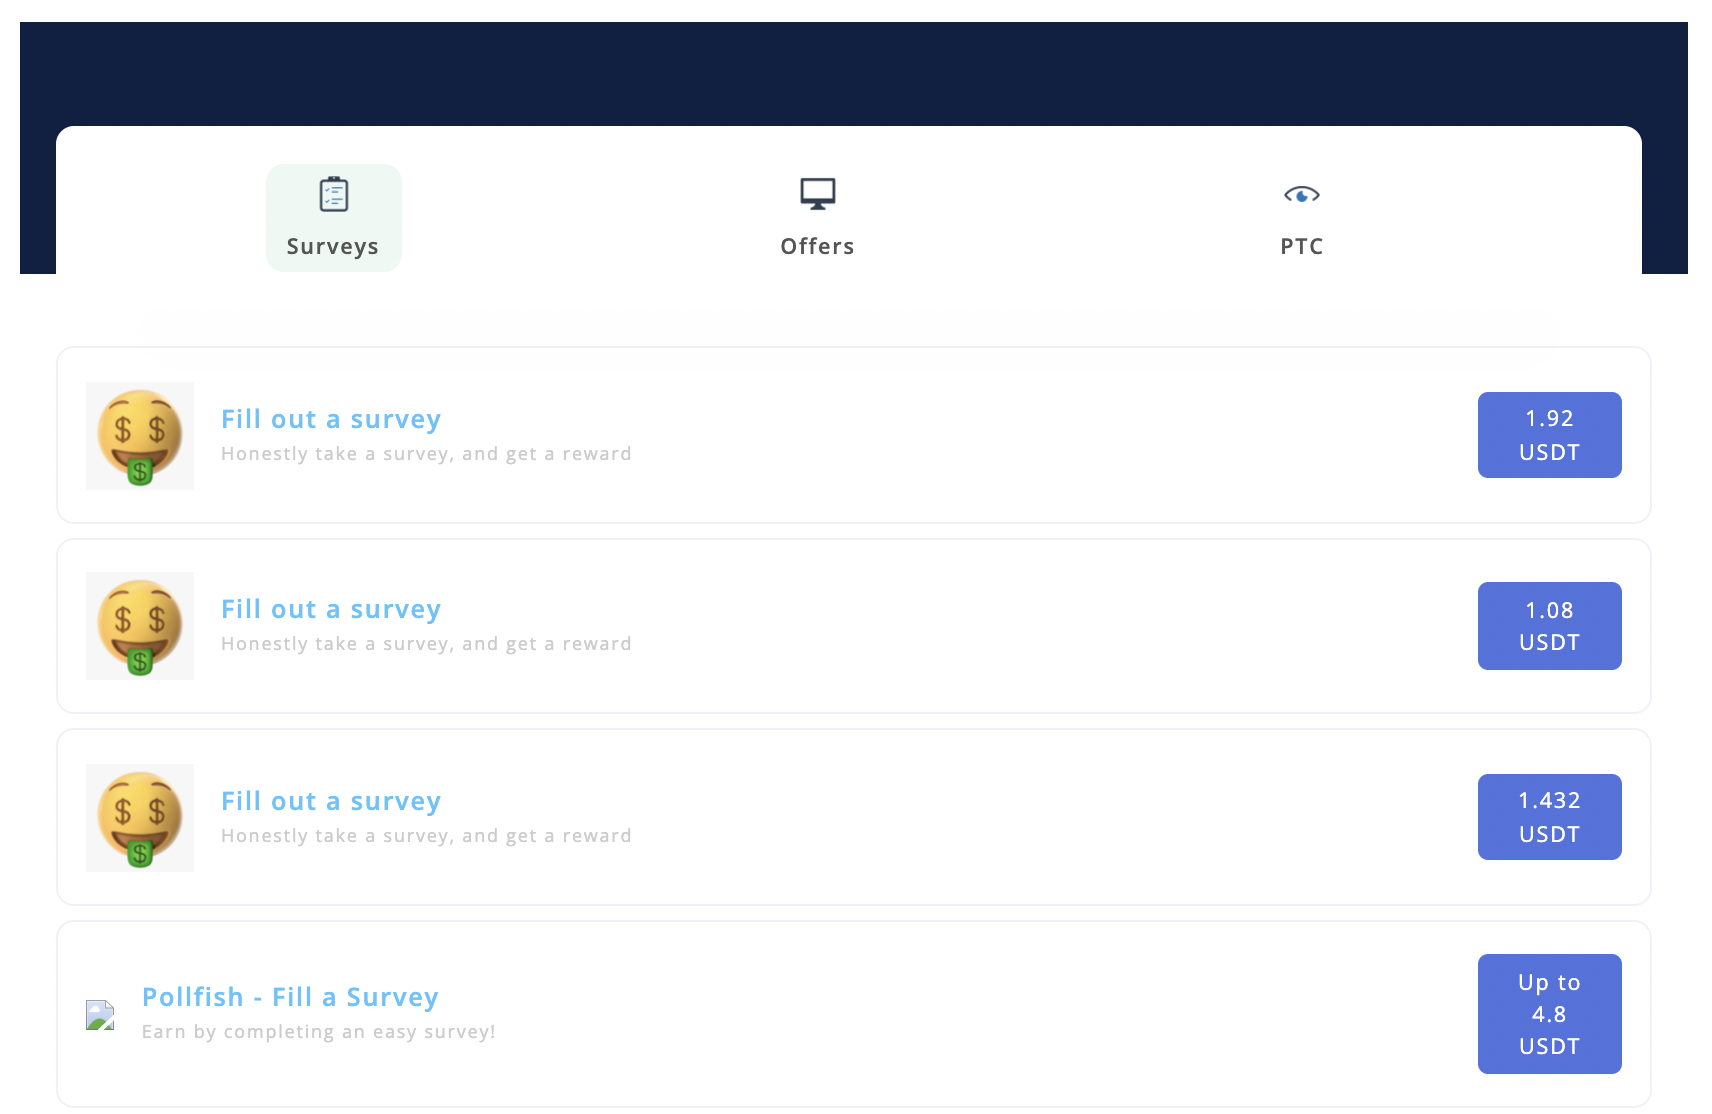The width and height of the screenshot is (1712, 1114).
Task: Click 'Honestly take a survey' description in 1.92 row
Action: tap(426, 454)
